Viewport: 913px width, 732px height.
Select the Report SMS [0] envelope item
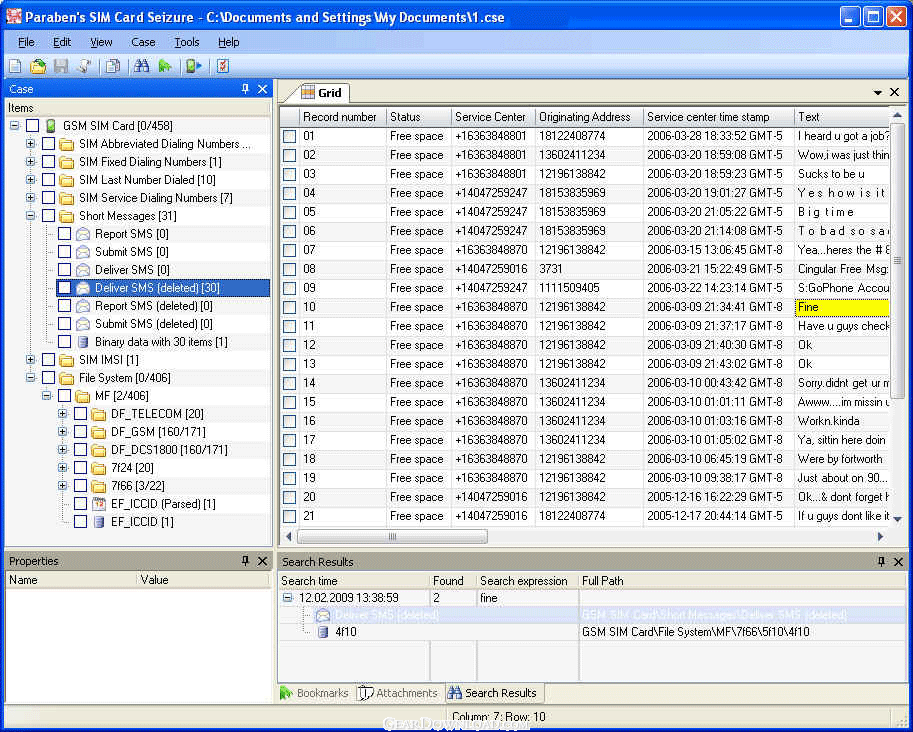[x=132, y=234]
